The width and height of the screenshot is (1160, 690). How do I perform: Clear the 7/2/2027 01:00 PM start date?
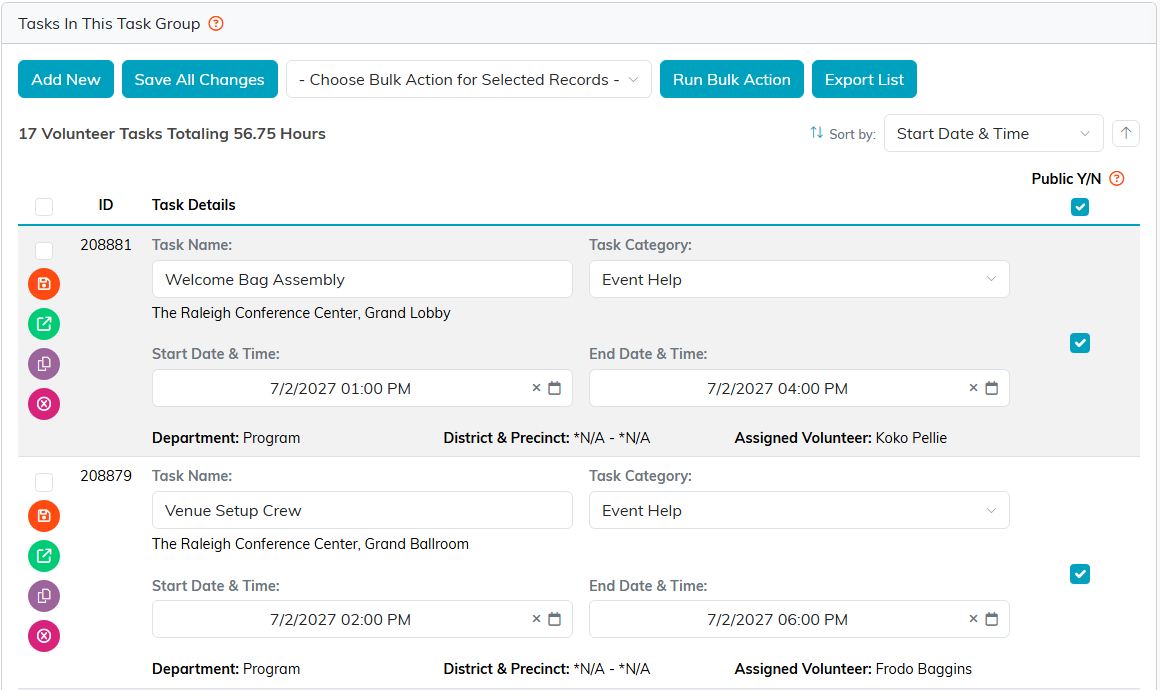tap(536, 388)
